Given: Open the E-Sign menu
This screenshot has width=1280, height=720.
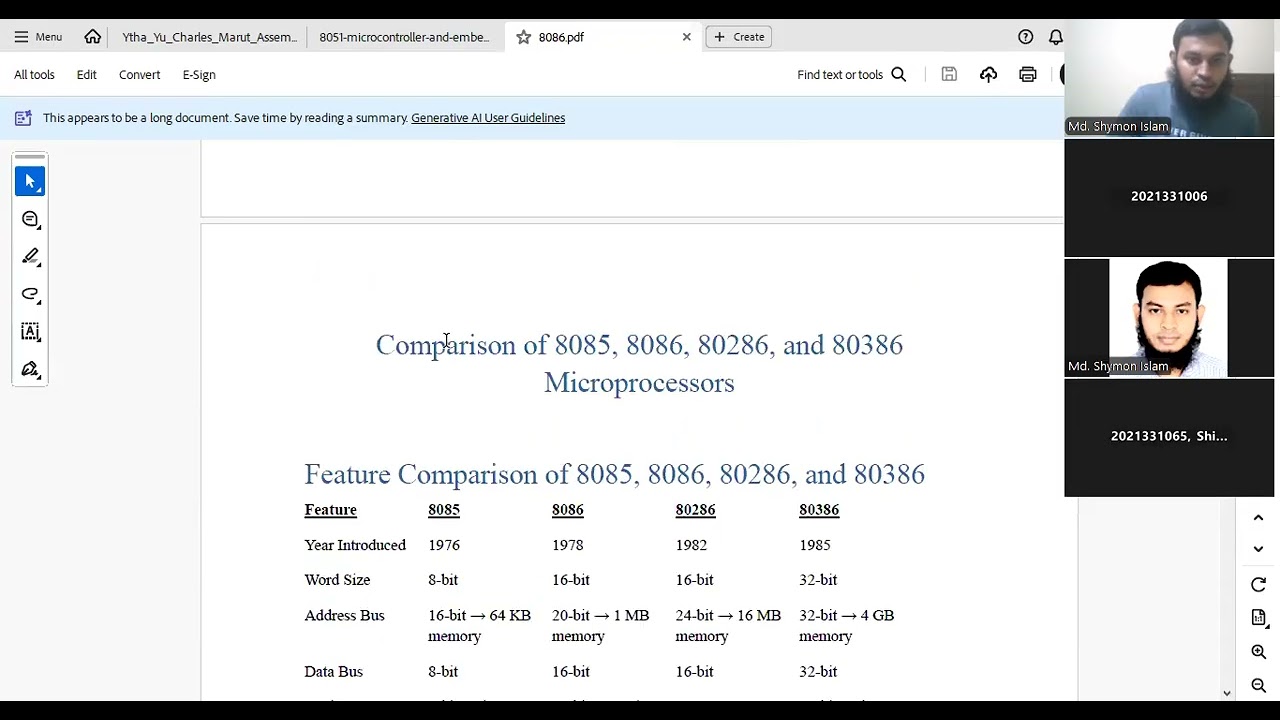Looking at the screenshot, I should (199, 75).
